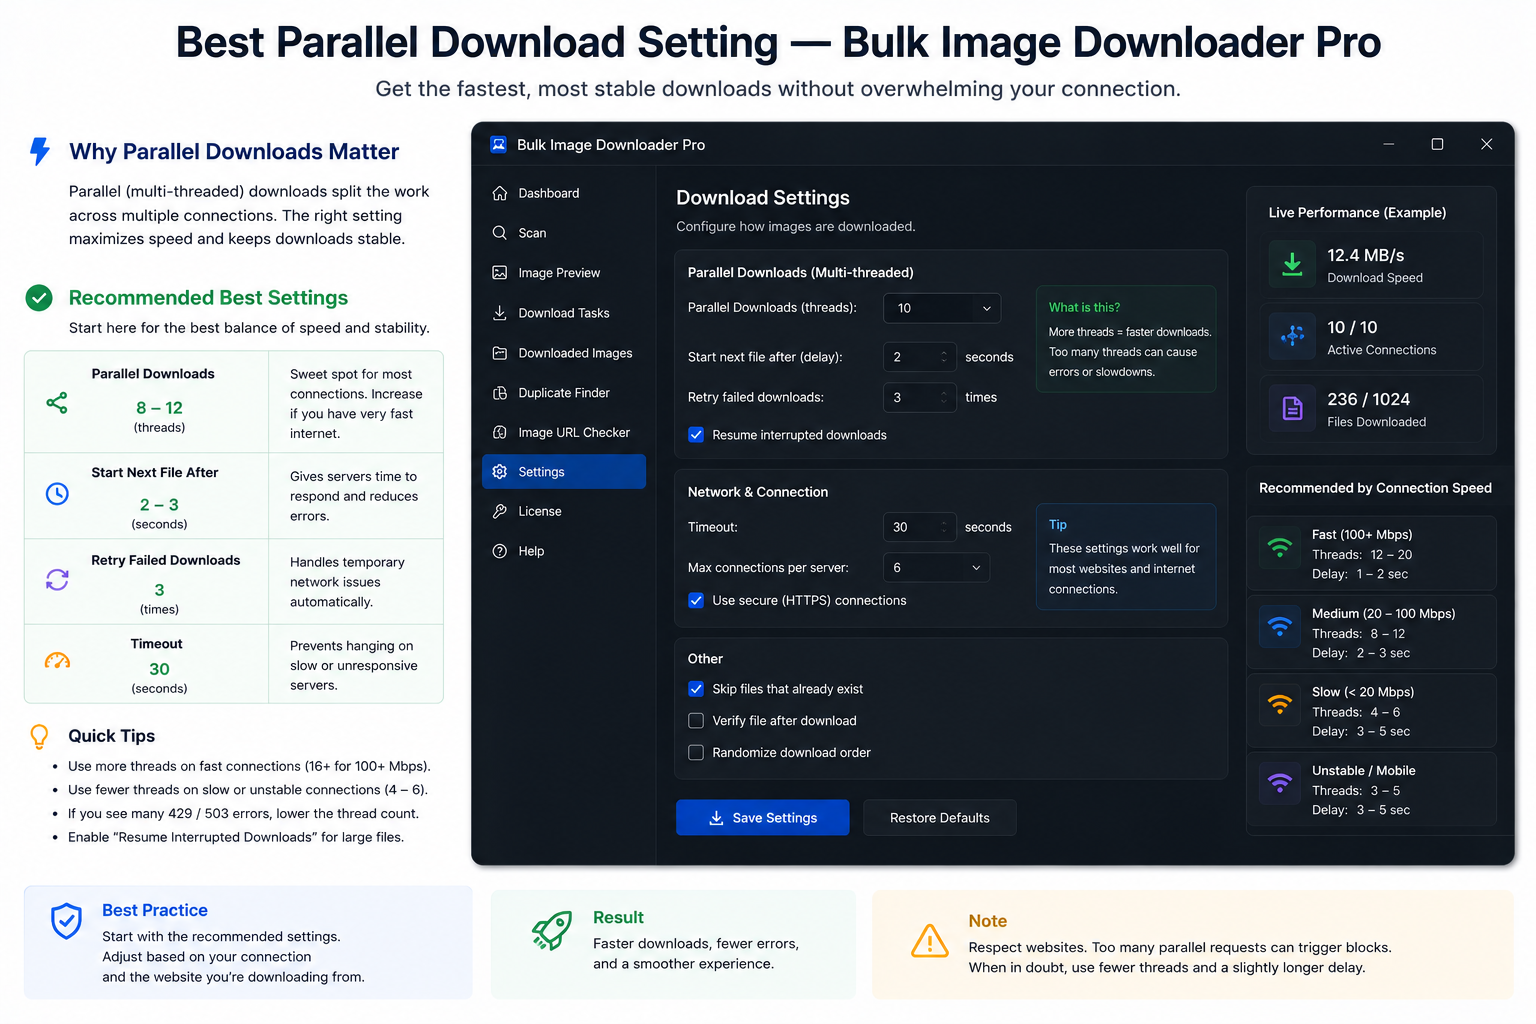Click the Help question mark icon
The height and width of the screenshot is (1024, 1536).
[500, 551]
